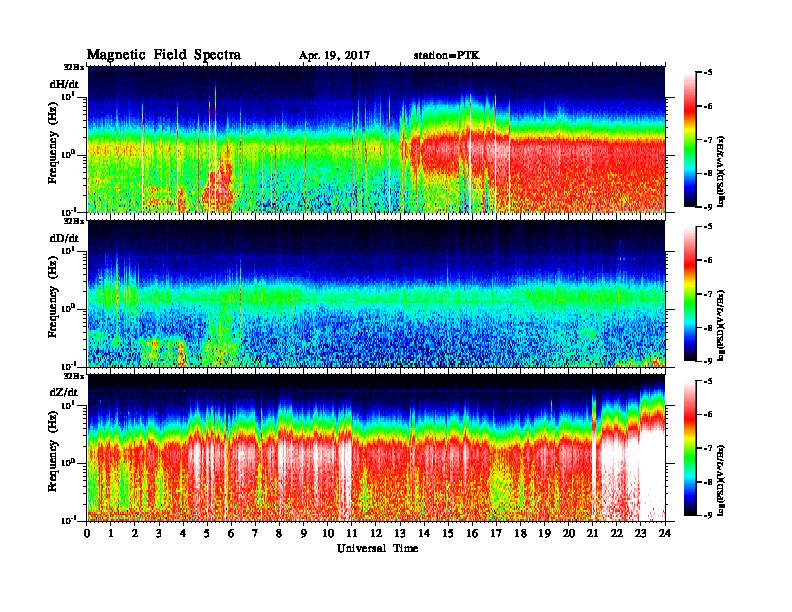Click the "station=PTK" label
Viewport: 792px width, 612px height.
(x=447, y=56)
